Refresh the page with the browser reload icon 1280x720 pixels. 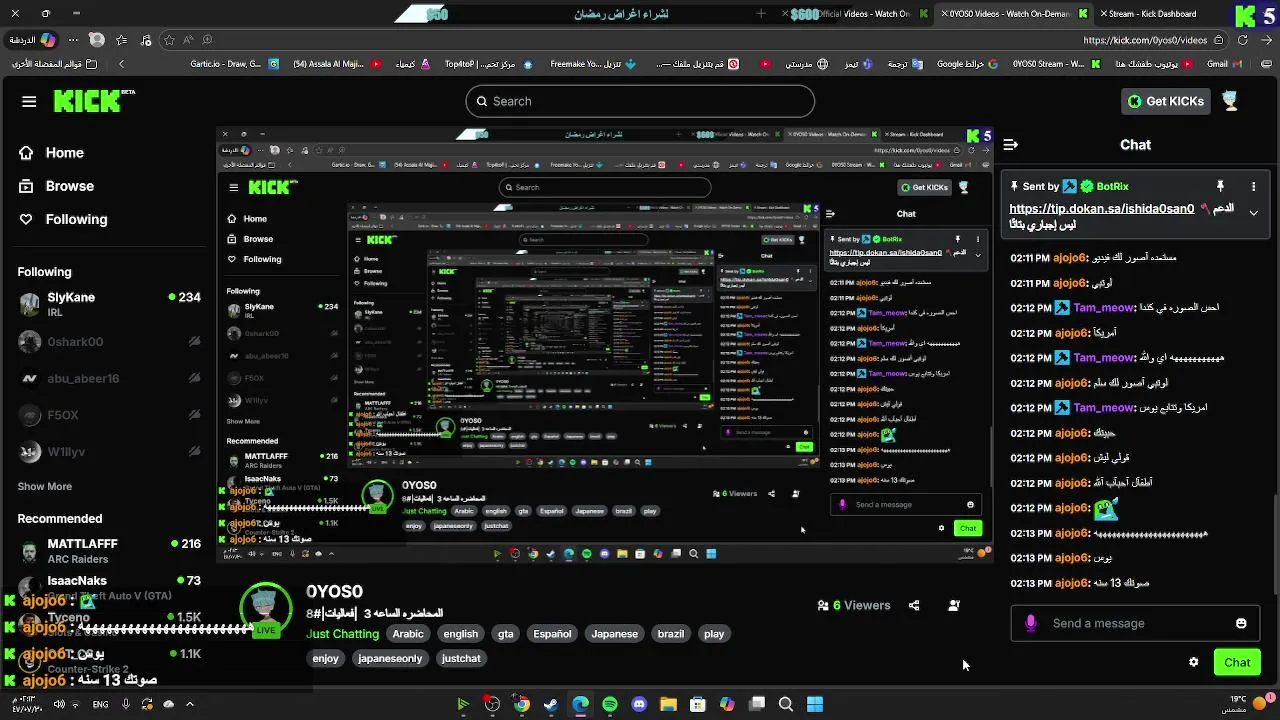1243,40
